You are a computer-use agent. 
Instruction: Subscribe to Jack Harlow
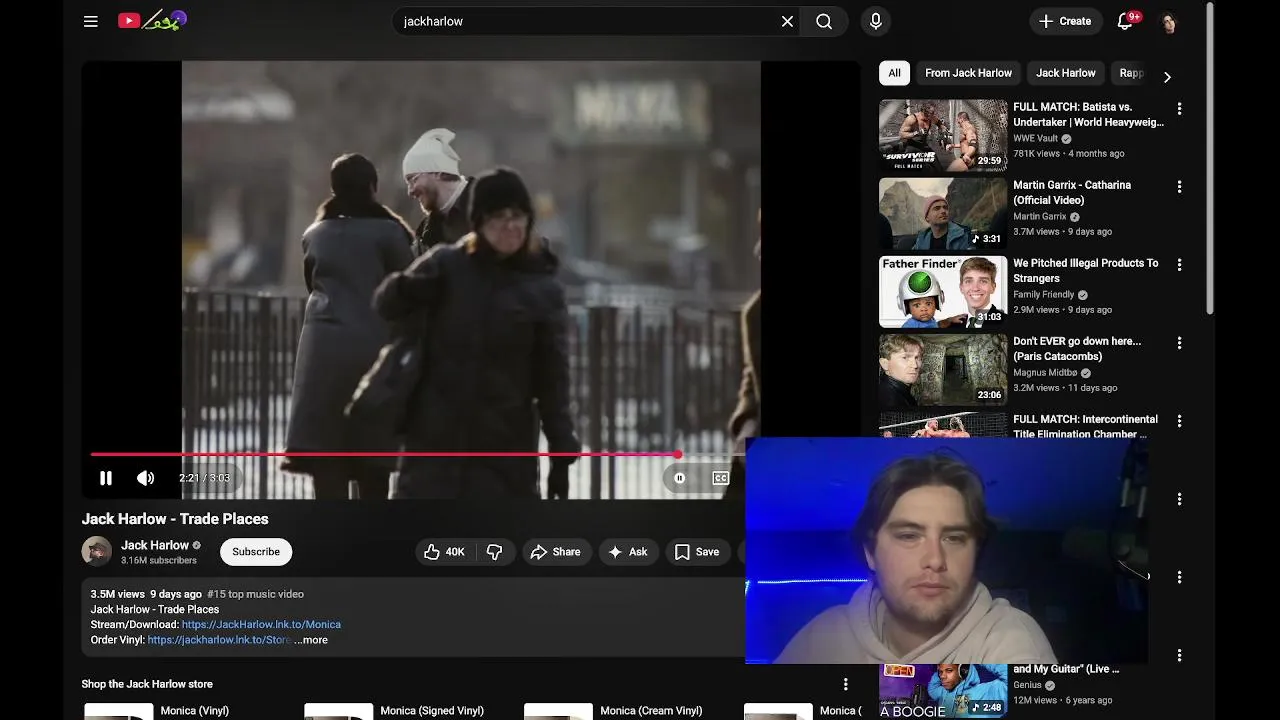click(256, 552)
